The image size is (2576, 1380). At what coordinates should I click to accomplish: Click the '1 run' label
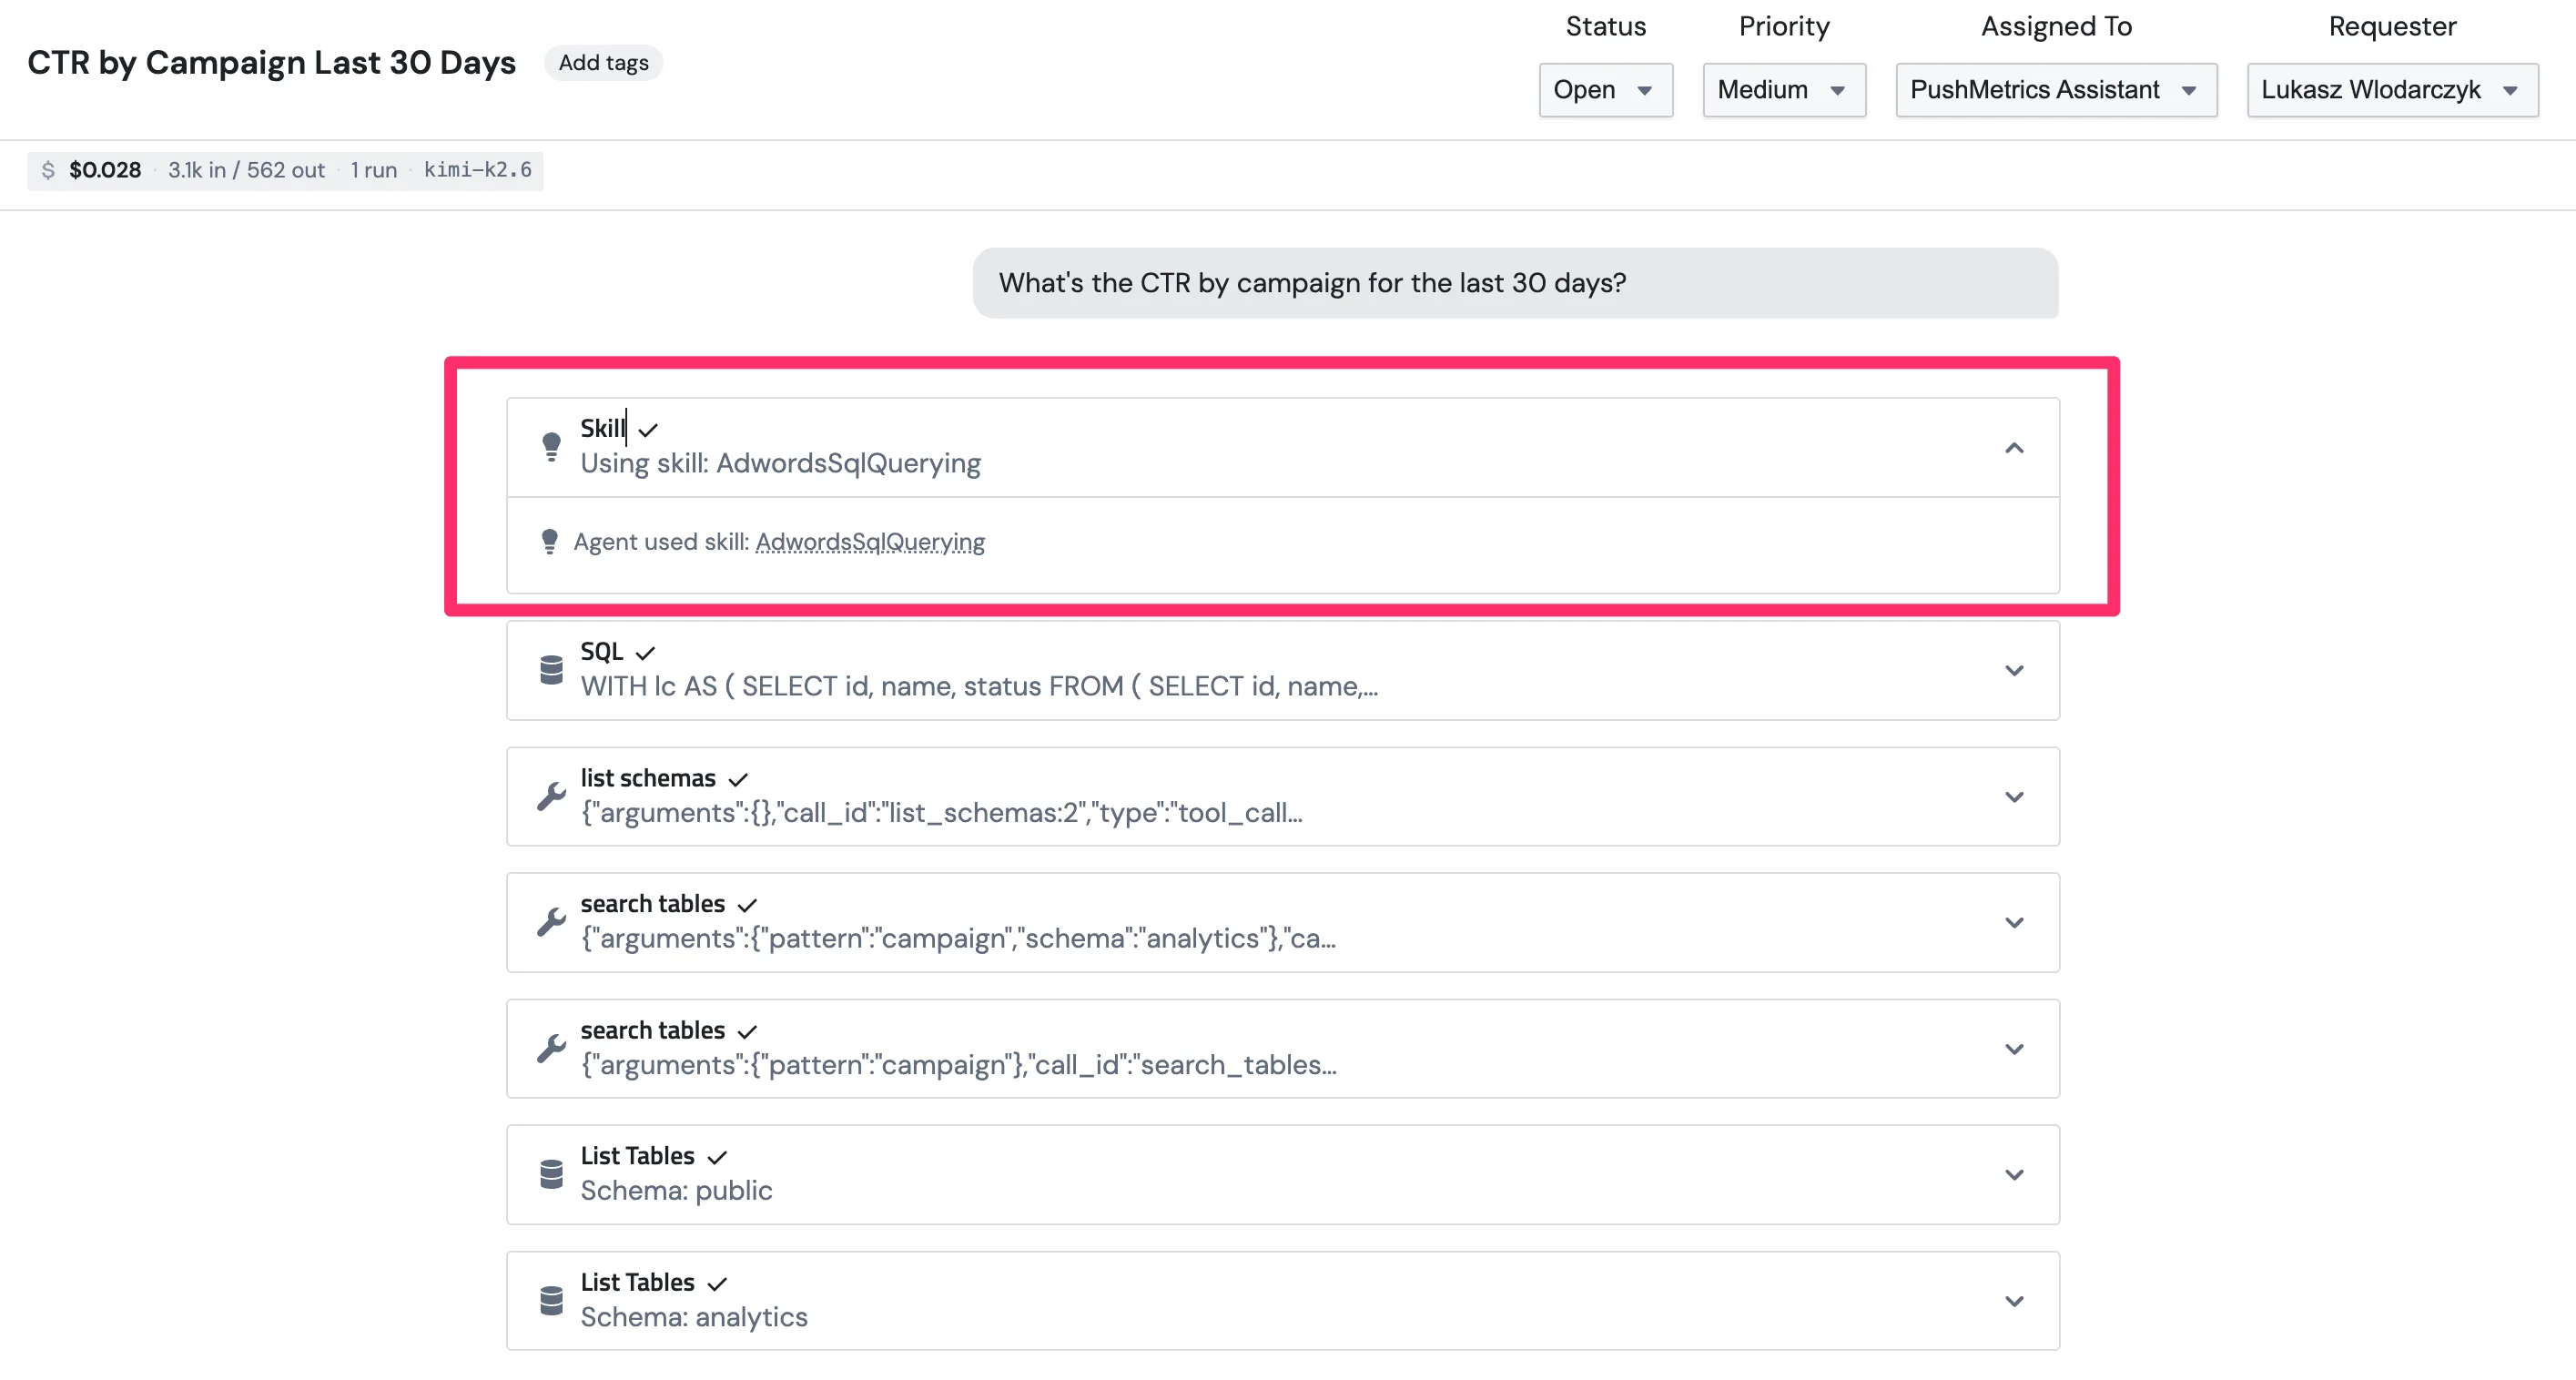click(374, 170)
